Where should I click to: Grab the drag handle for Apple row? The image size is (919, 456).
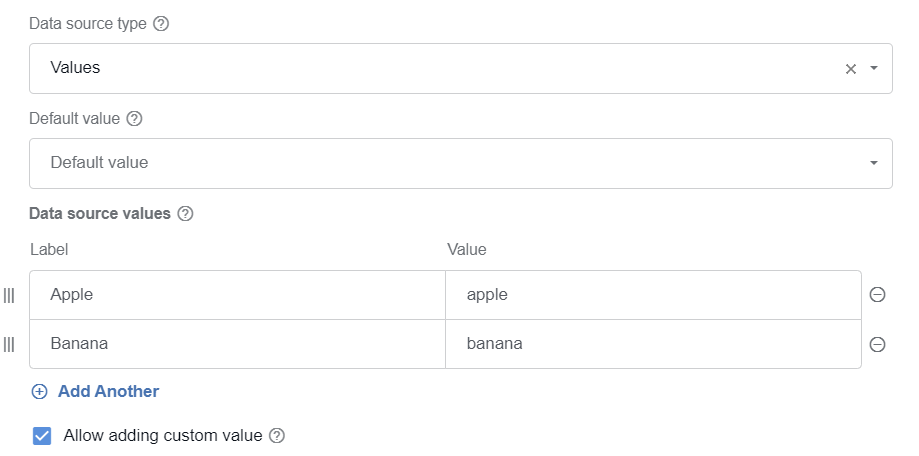point(9,295)
